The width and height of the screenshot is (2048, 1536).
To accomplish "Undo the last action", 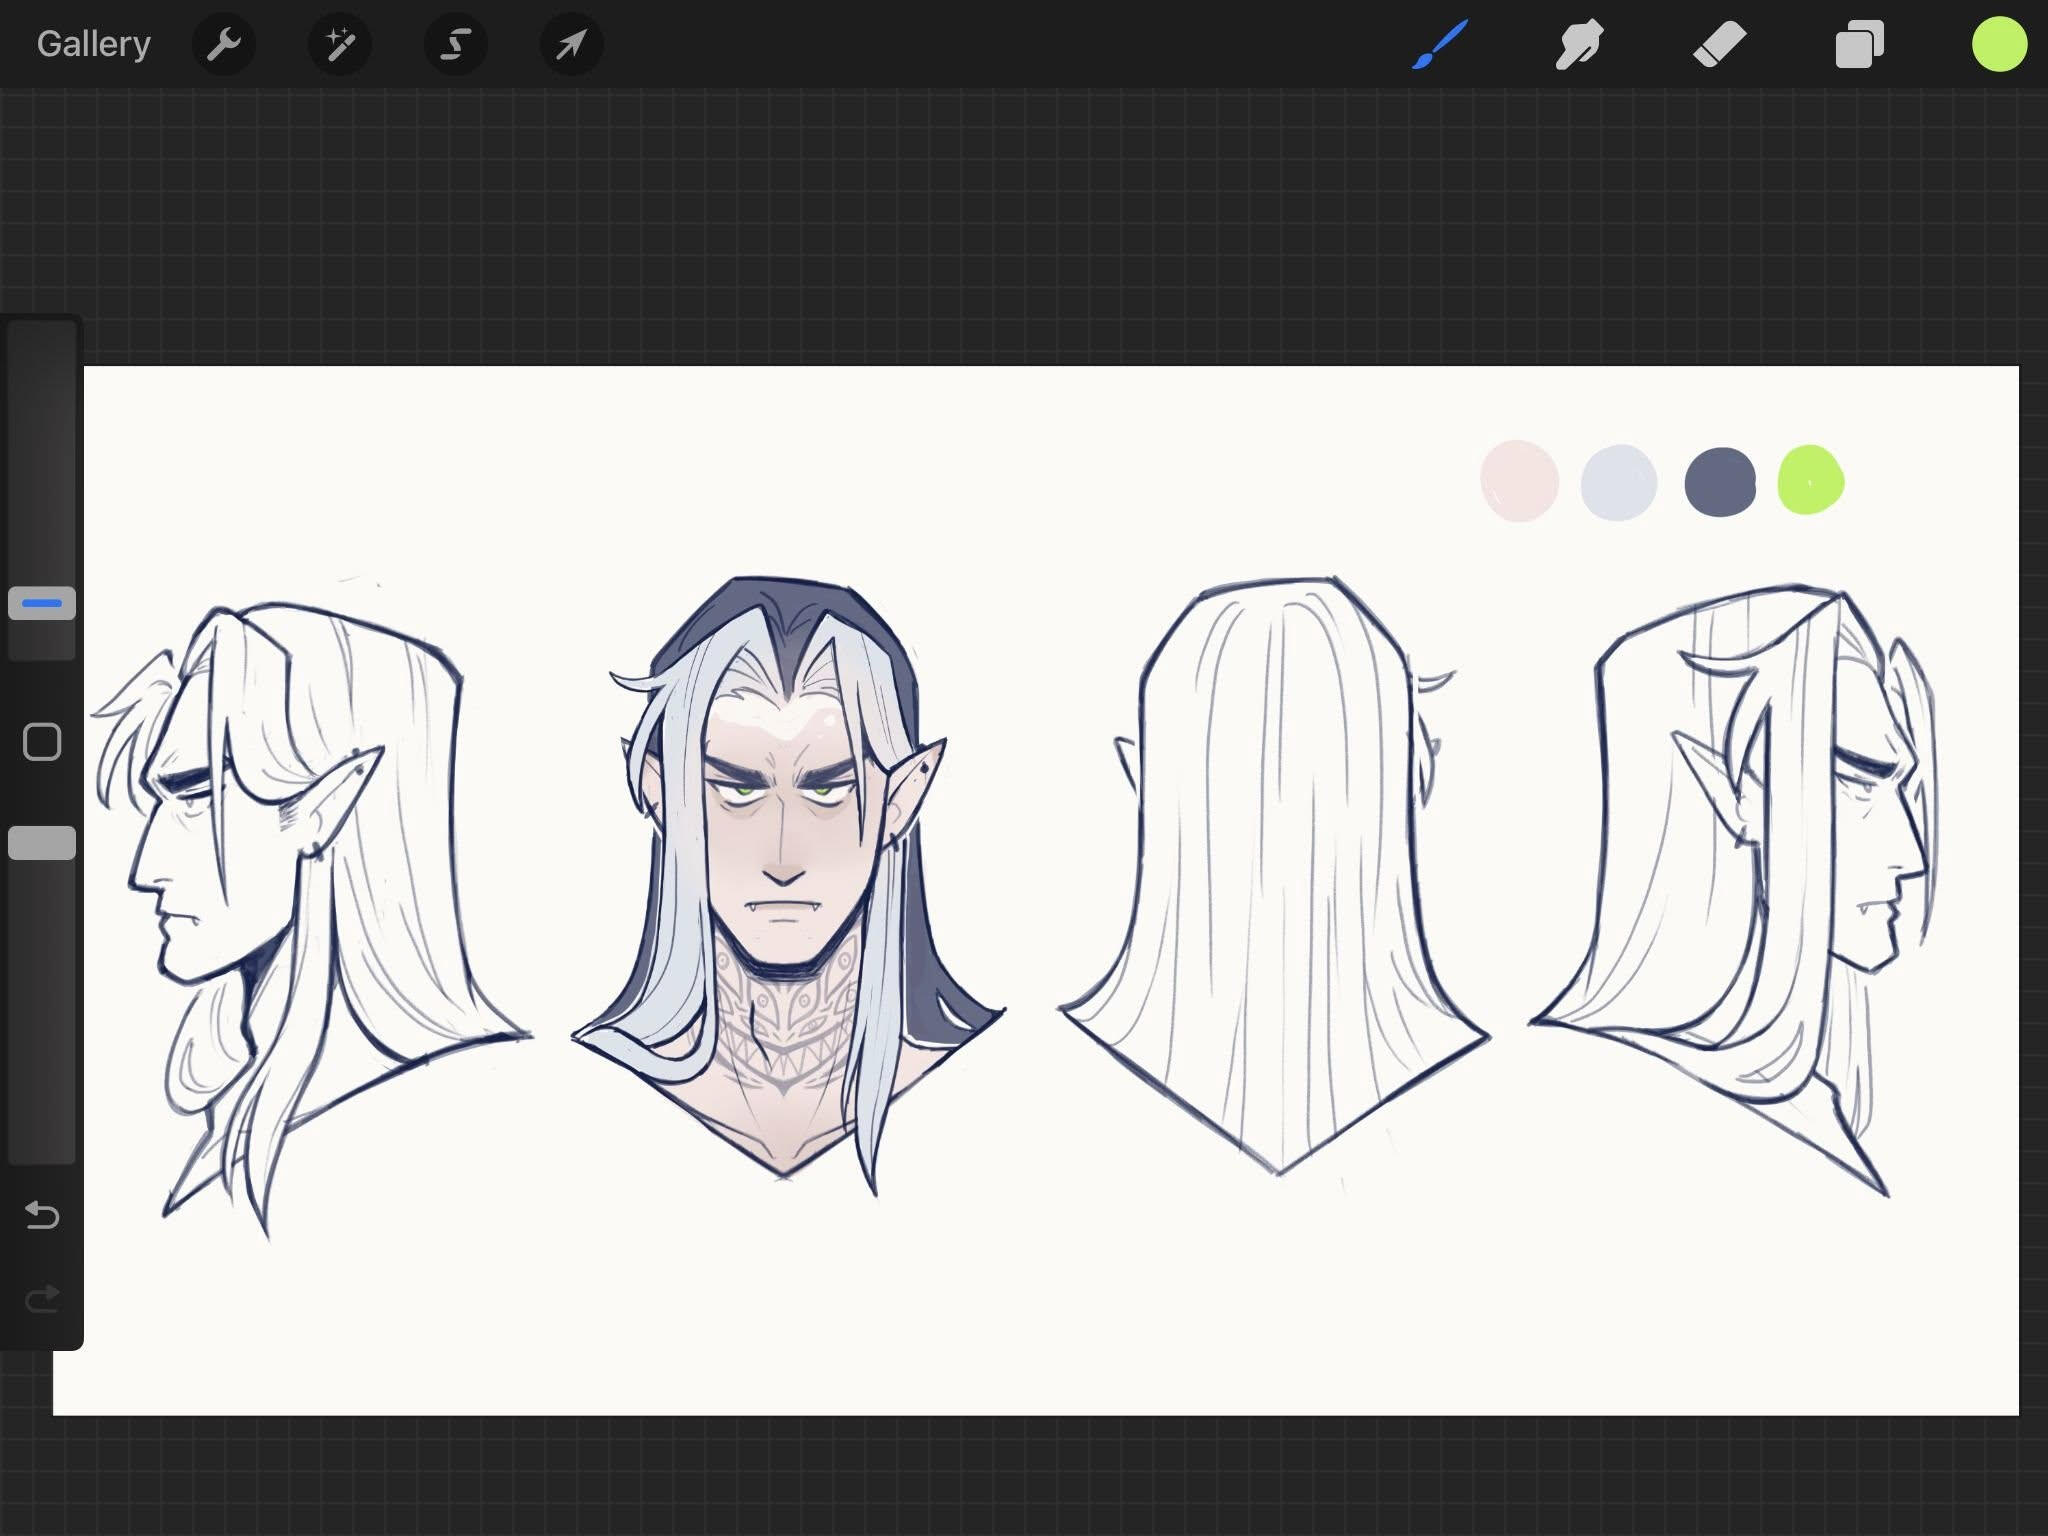I will (42, 1215).
